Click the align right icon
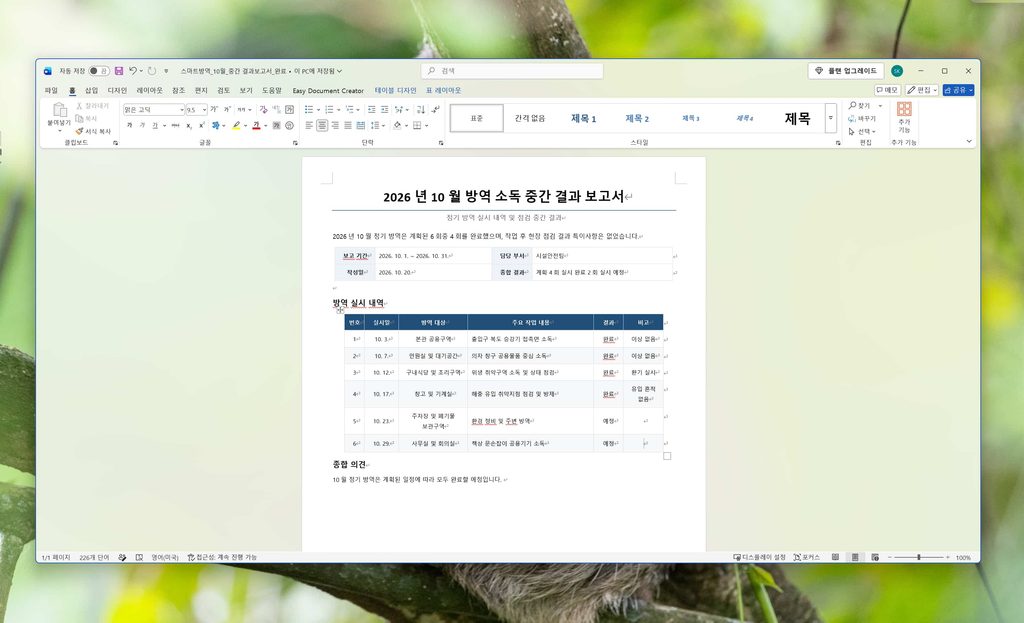The image size is (1024, 623). point(335,125)
